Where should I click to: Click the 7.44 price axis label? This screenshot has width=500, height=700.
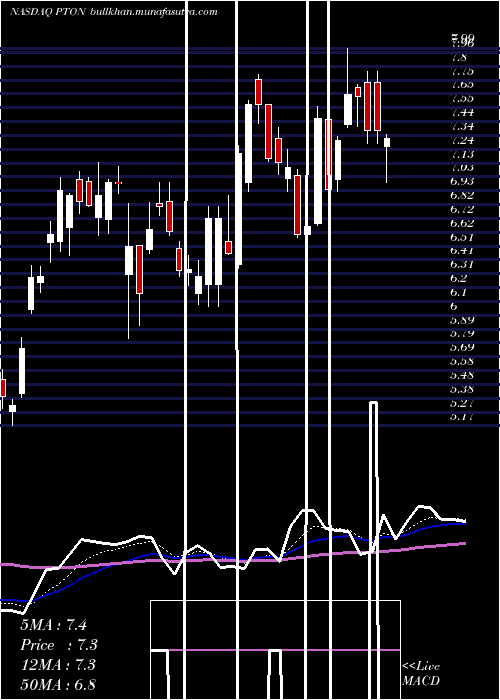tap(462, 112)
